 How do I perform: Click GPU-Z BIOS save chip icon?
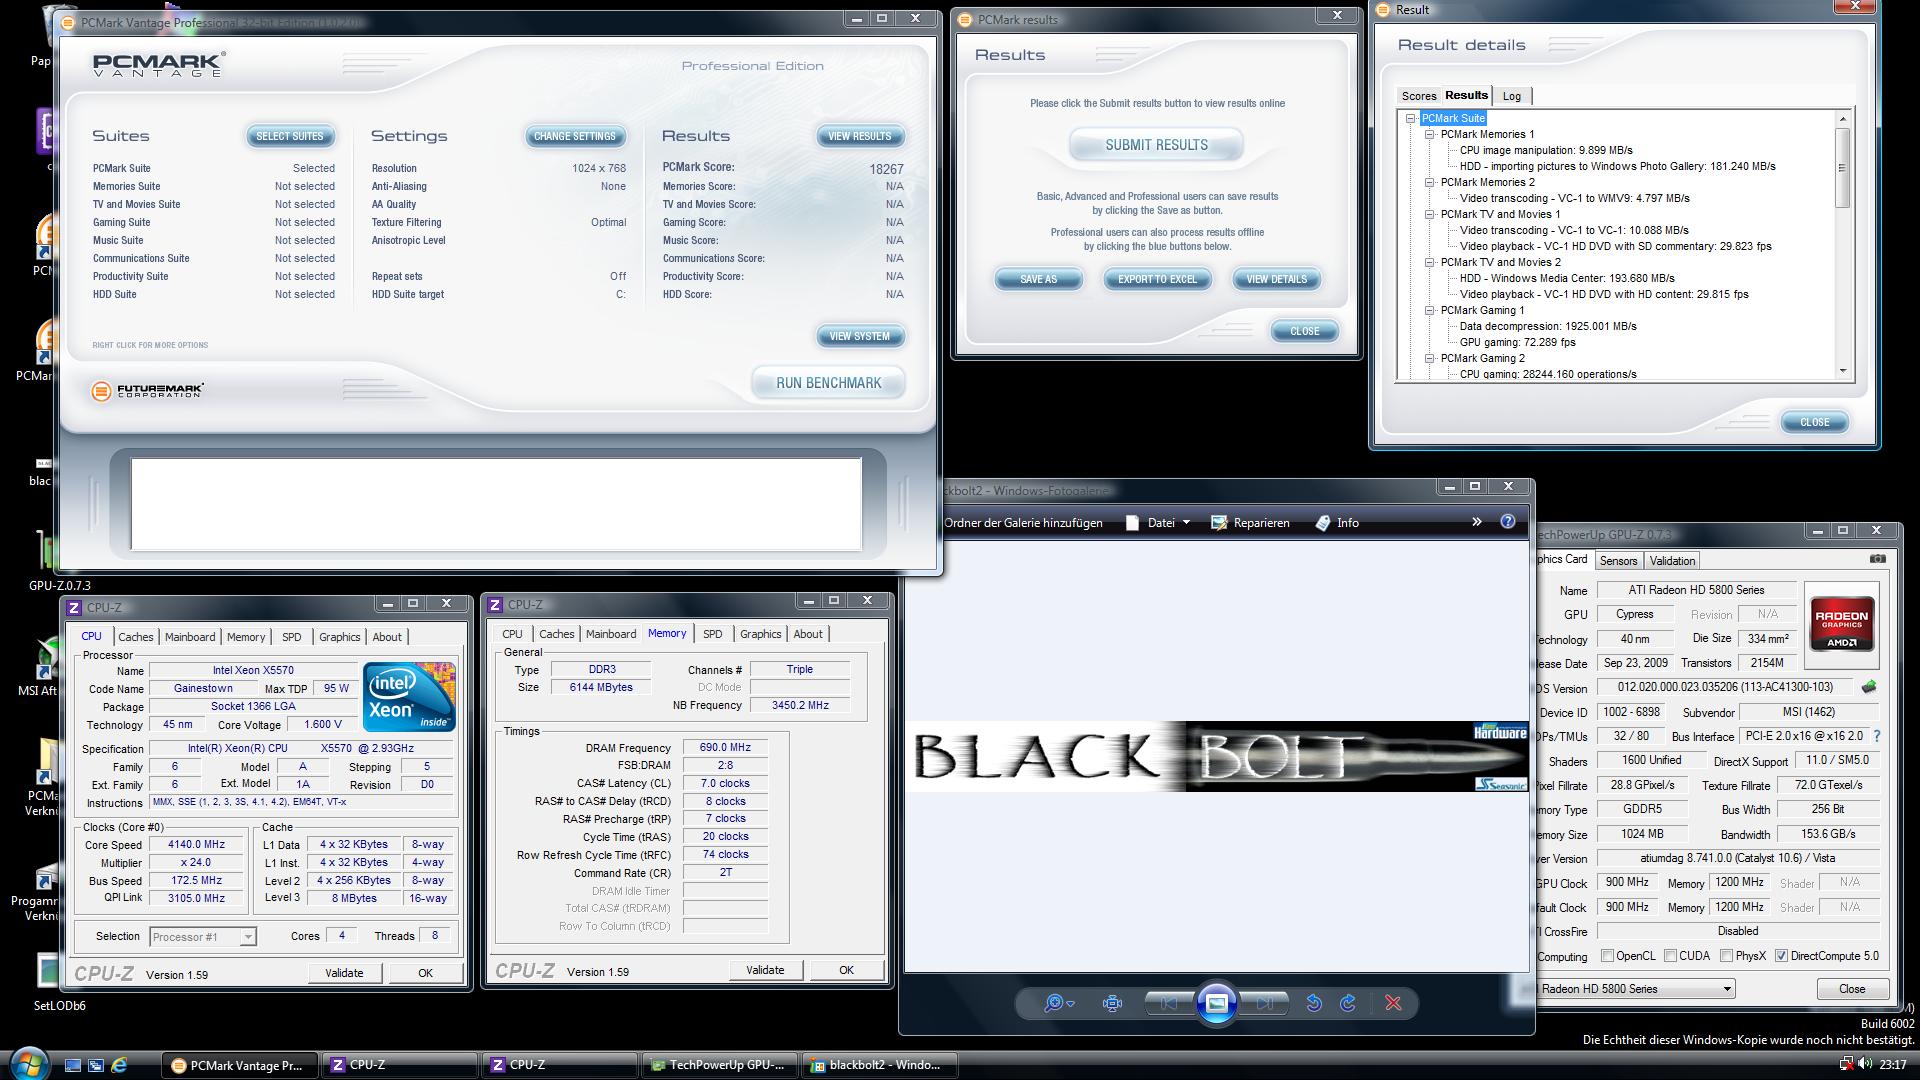coord(1868,687)
